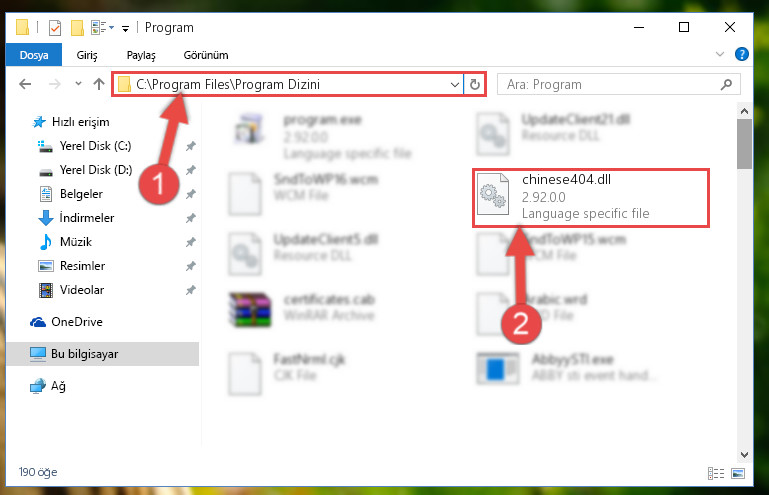Unpin Belgeler from quick access

[x=191, y=194]
